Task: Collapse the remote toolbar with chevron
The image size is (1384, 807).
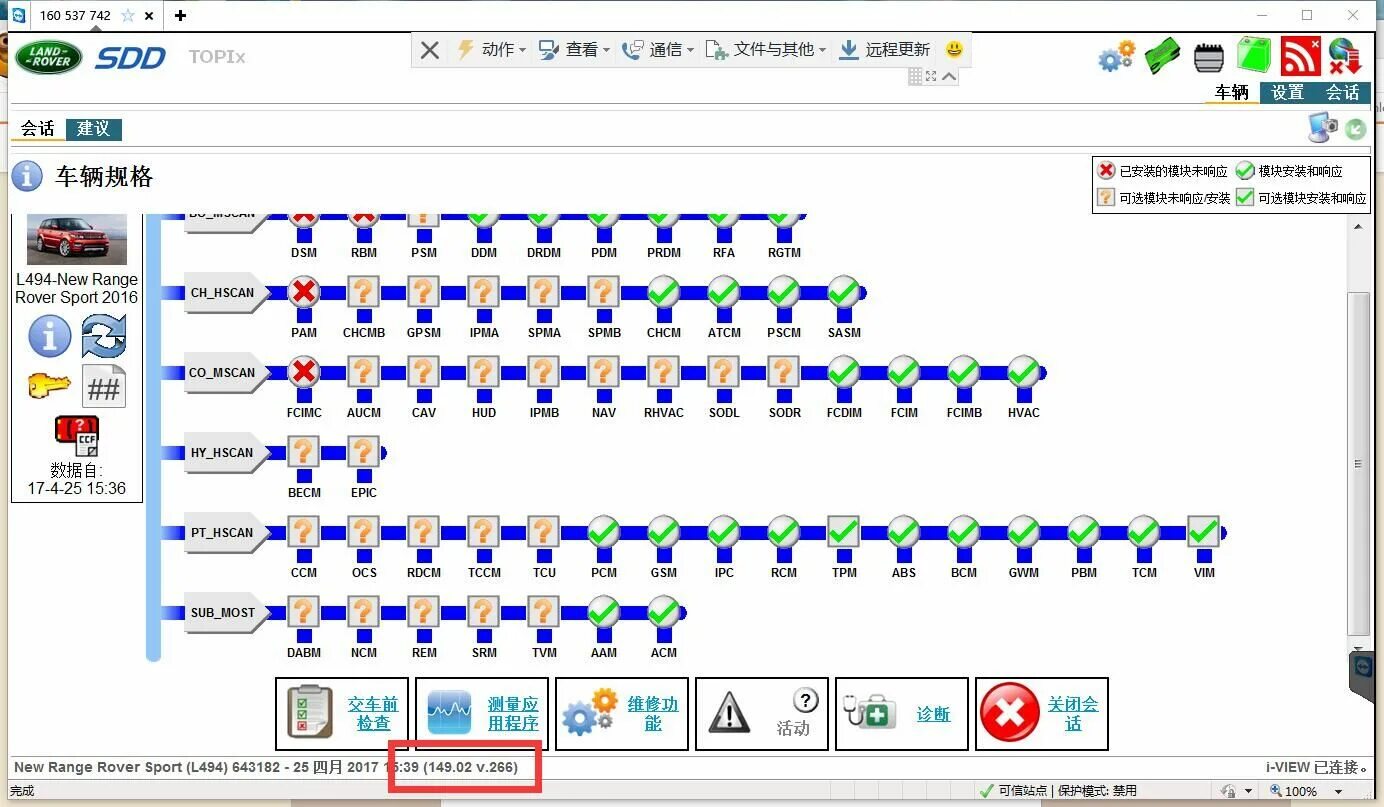Action: coord(950,77)
